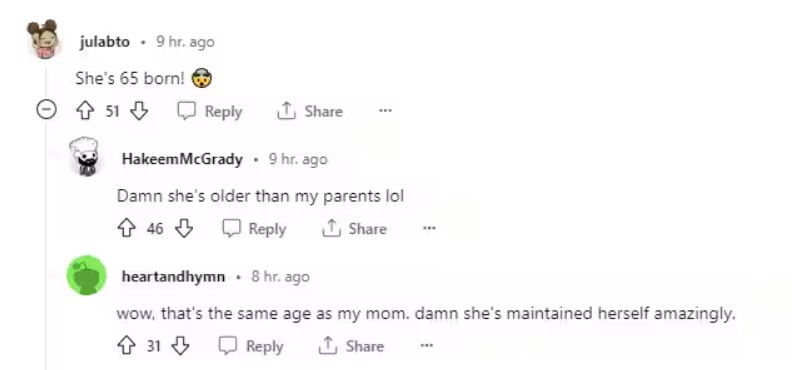
Task: Share HakeemMcGrady's comment
Action: (354, 229)
